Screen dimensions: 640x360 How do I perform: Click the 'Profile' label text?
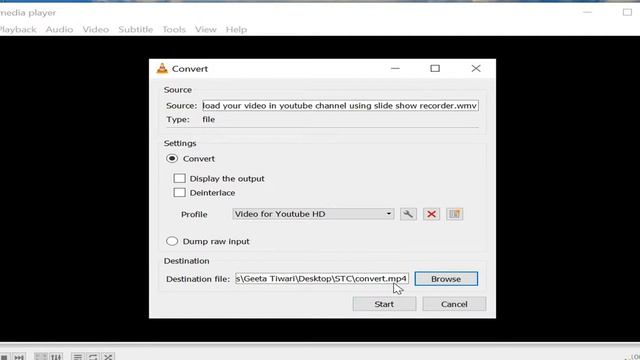[x=194, y=214]
